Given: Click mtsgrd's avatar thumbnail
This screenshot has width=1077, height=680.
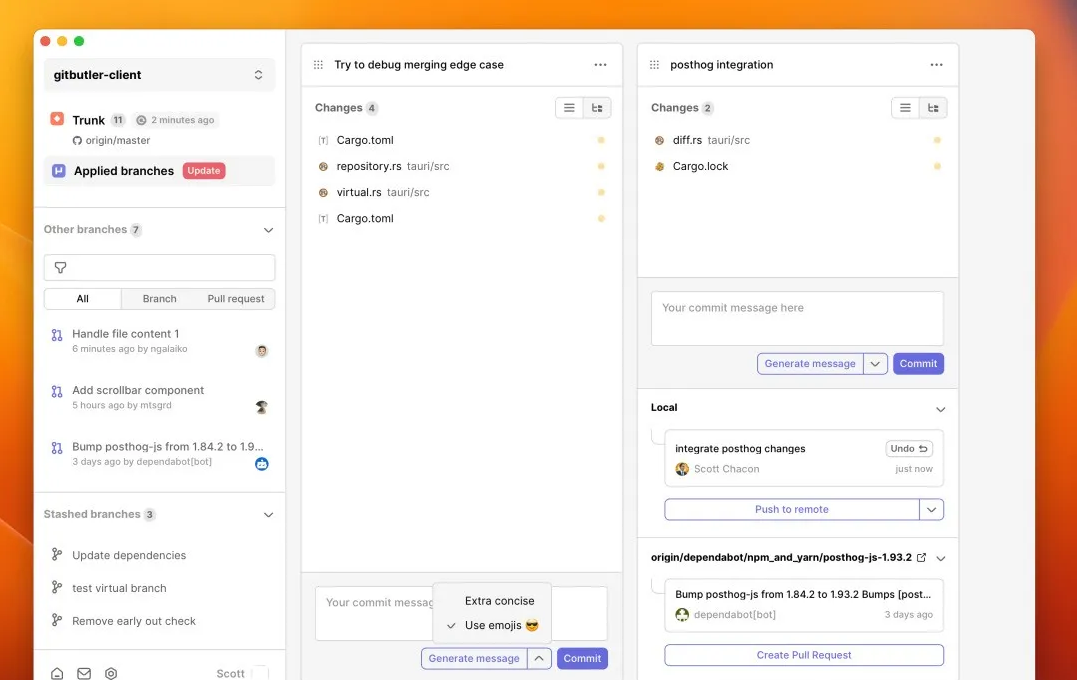Looking at the screenshot, I should pyautogui.click(x=262, y=407).
